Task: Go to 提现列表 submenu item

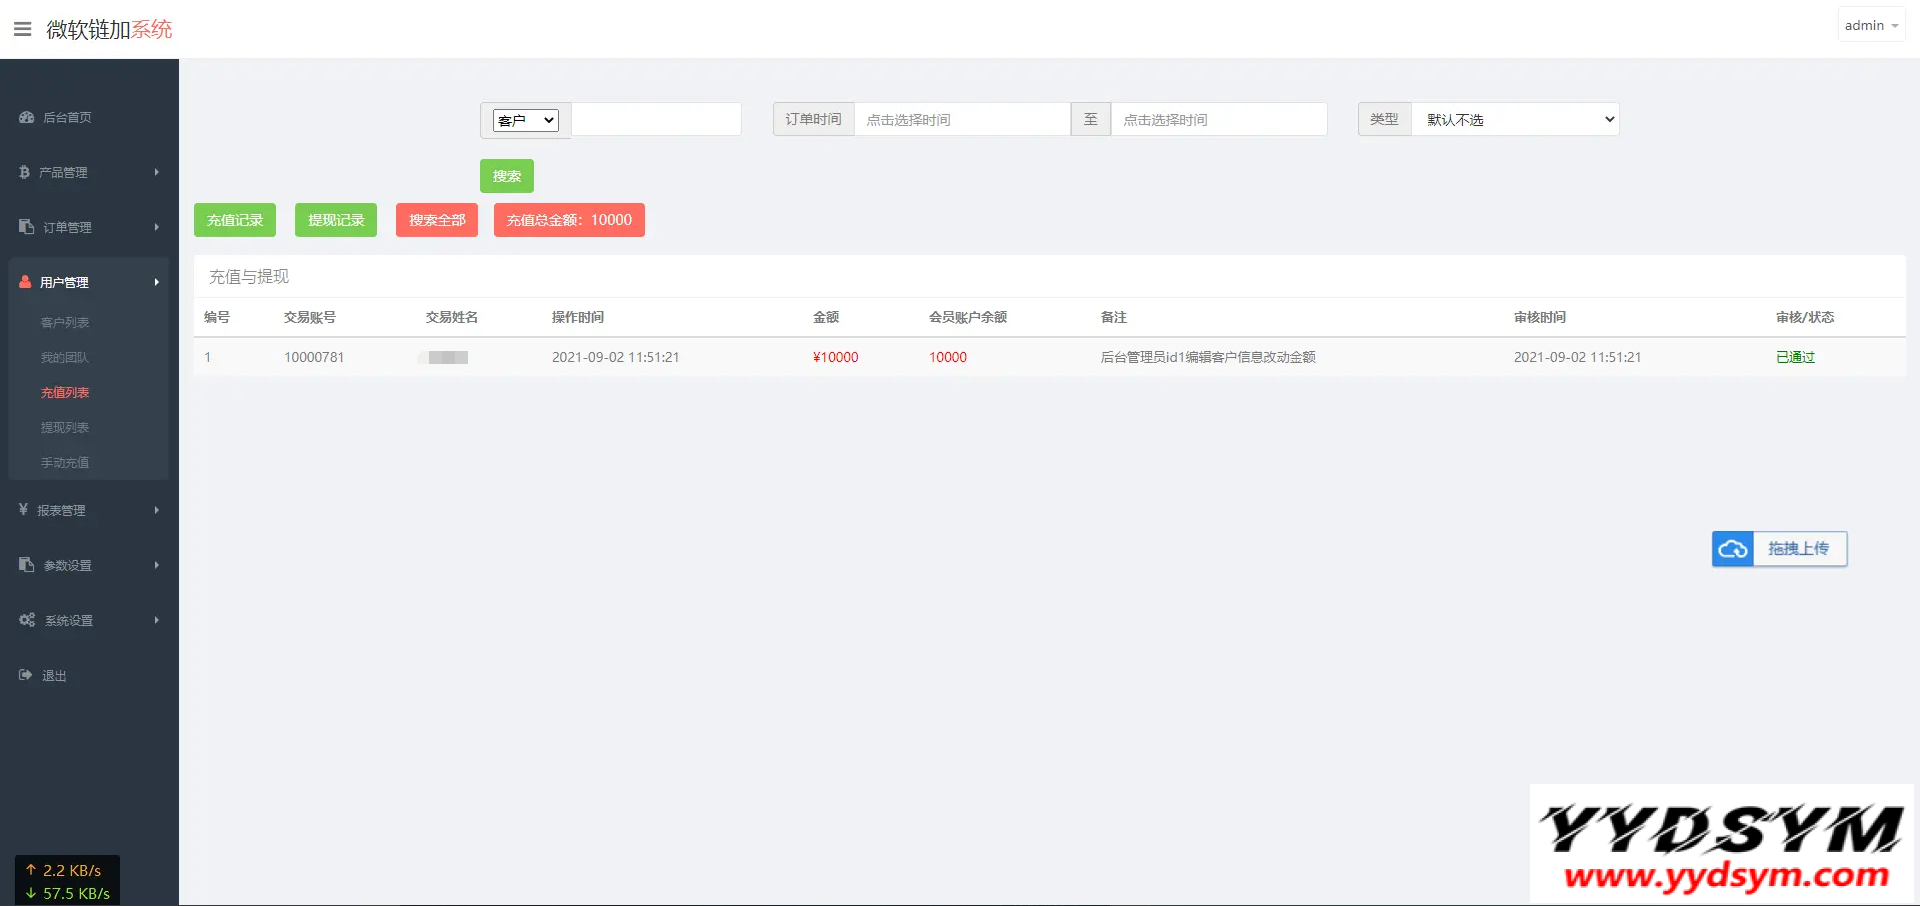Action: coord(65,427)
